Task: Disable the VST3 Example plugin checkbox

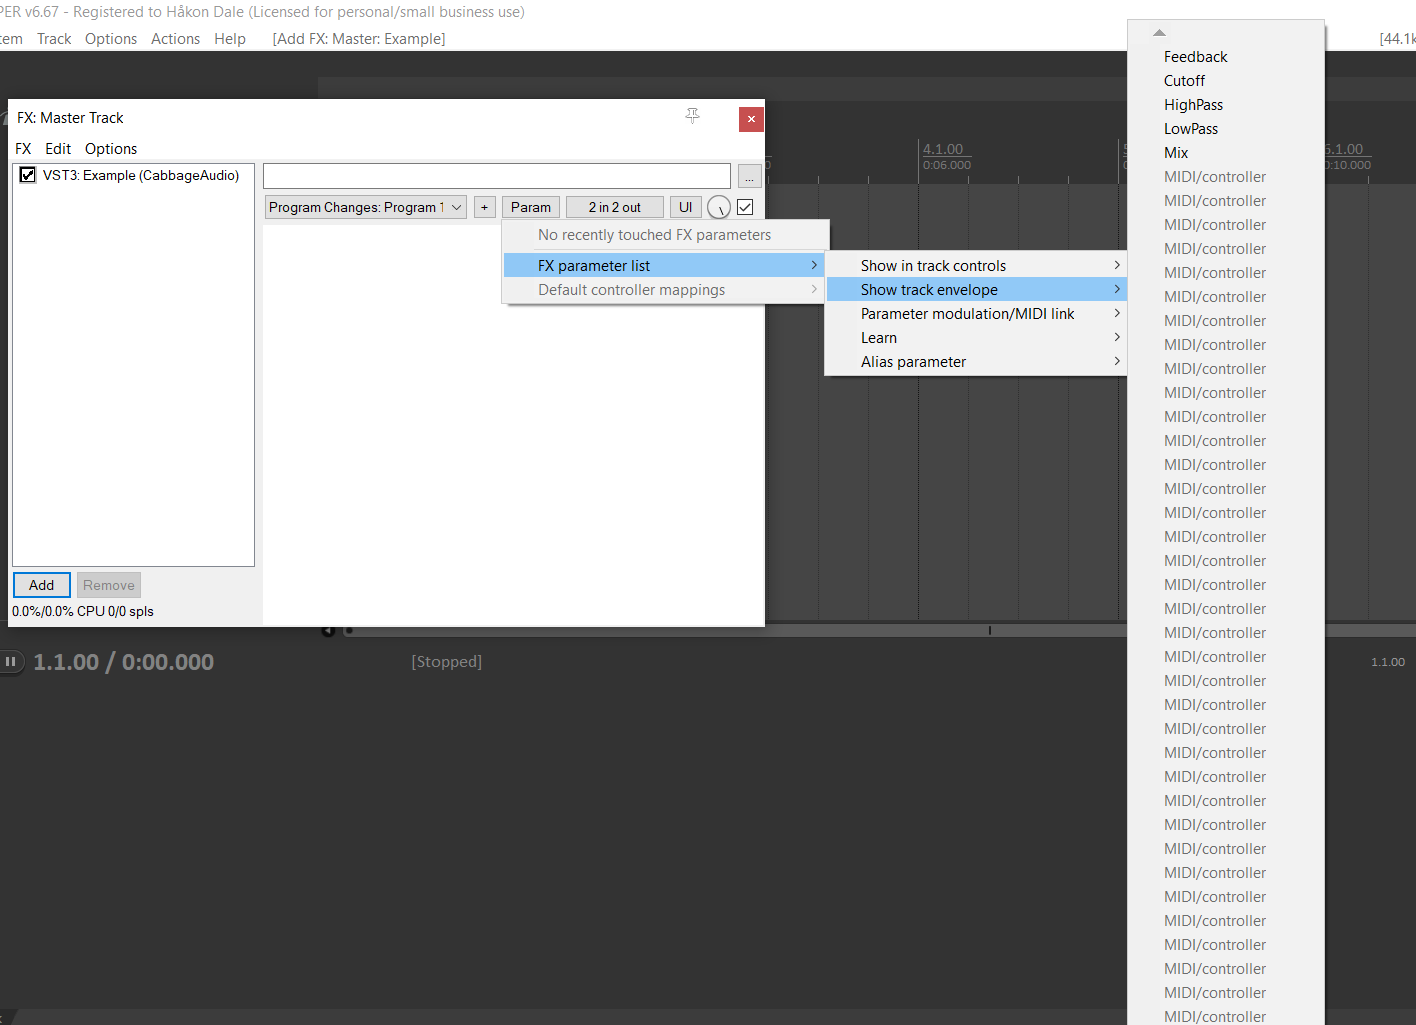Action: 28,175
